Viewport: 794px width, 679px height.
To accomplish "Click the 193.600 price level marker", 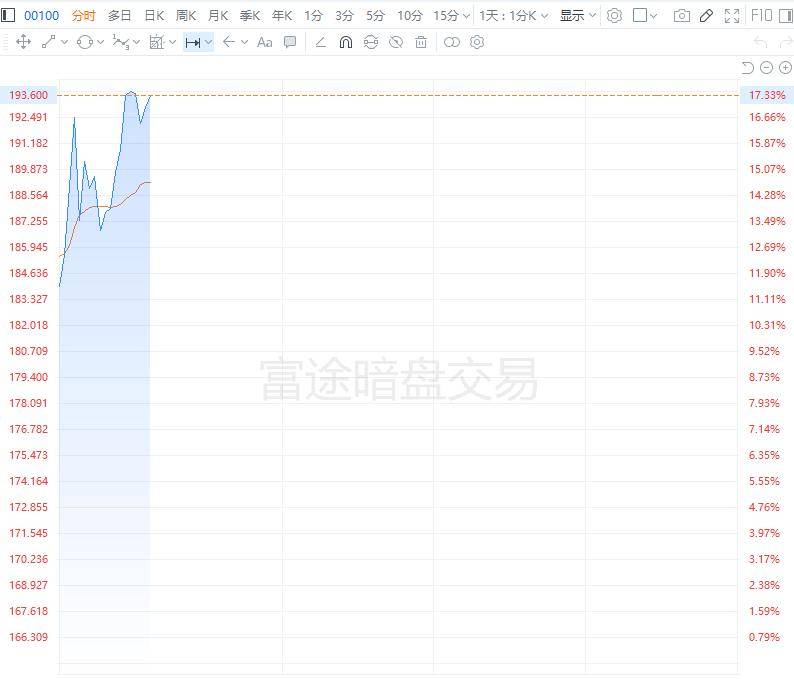I will [29, 95].
